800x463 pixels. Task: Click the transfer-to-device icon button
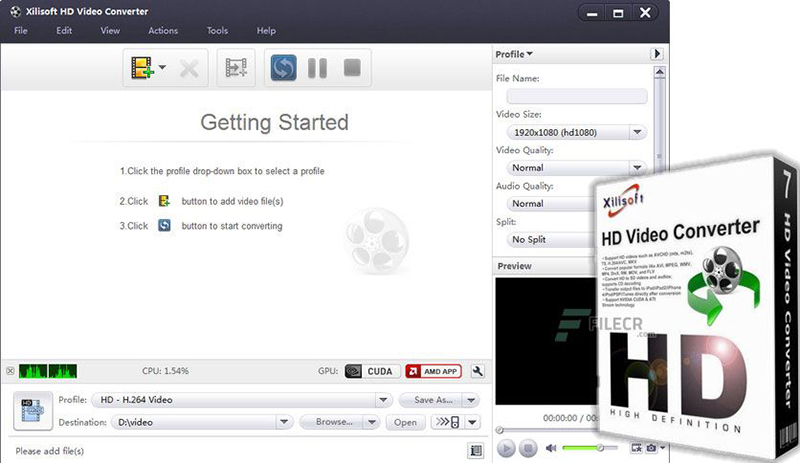tap(448, 422)
